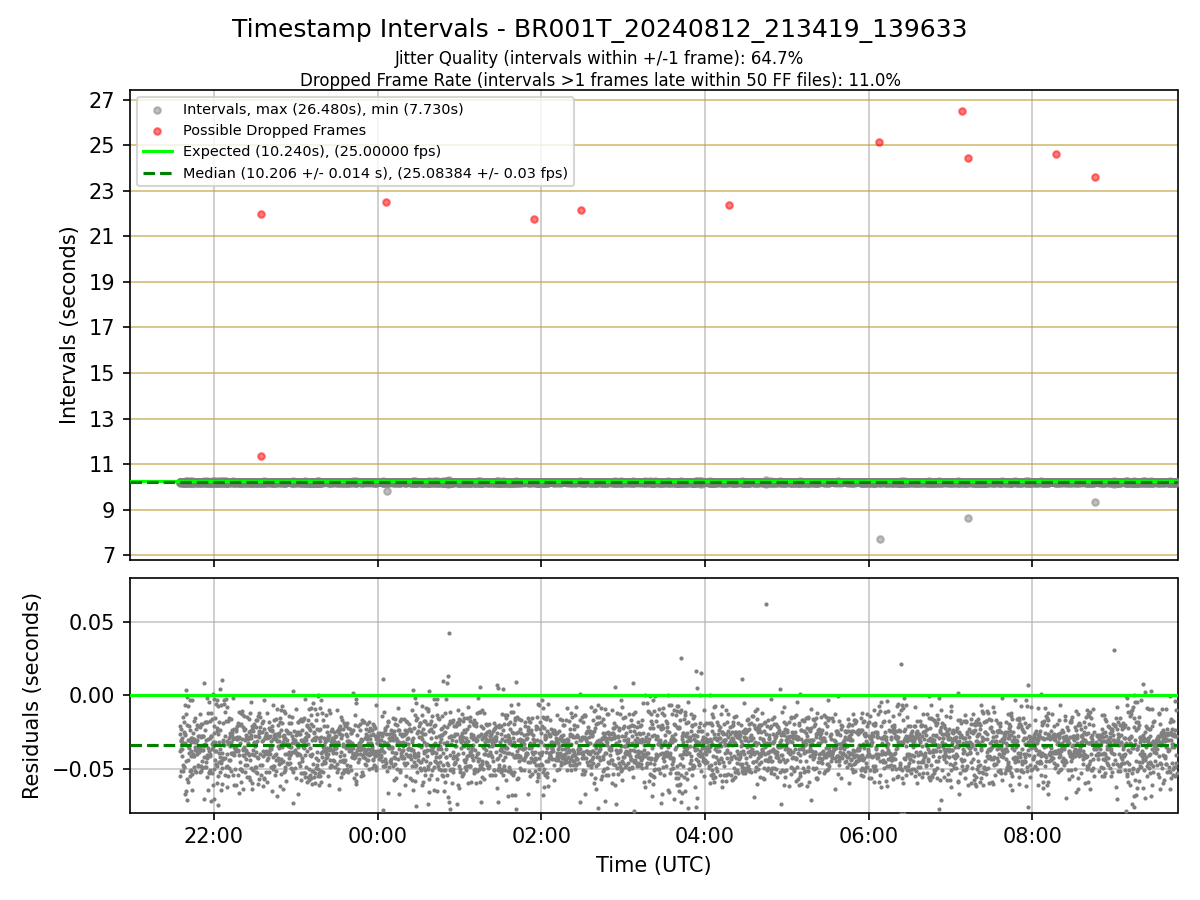Click the residual outlier near 0.02 after 06:00
Screen dimensions: 1200x900
pyautogui.click(x=900, y=664)
